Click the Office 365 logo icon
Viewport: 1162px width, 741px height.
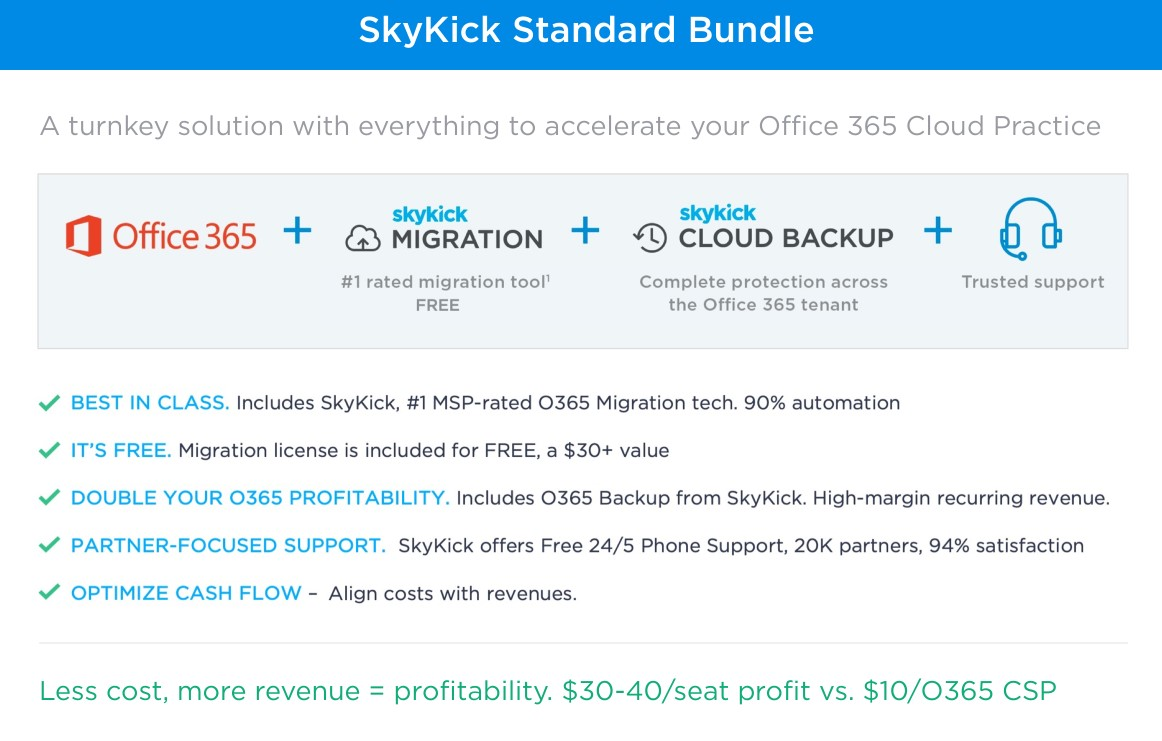click(83, 236)
